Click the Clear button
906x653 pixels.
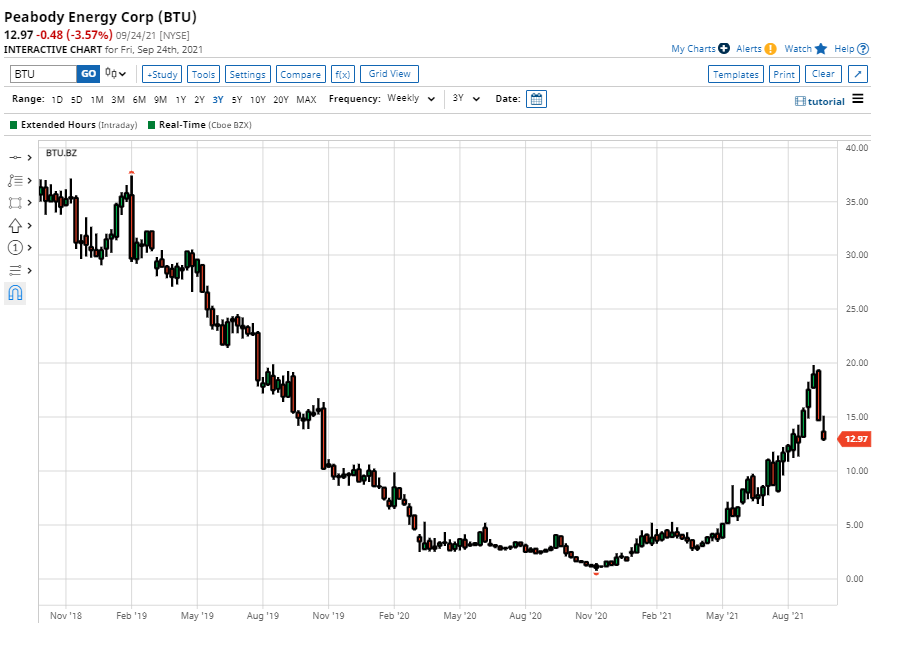pyautogui.click(x=823, y=74)
